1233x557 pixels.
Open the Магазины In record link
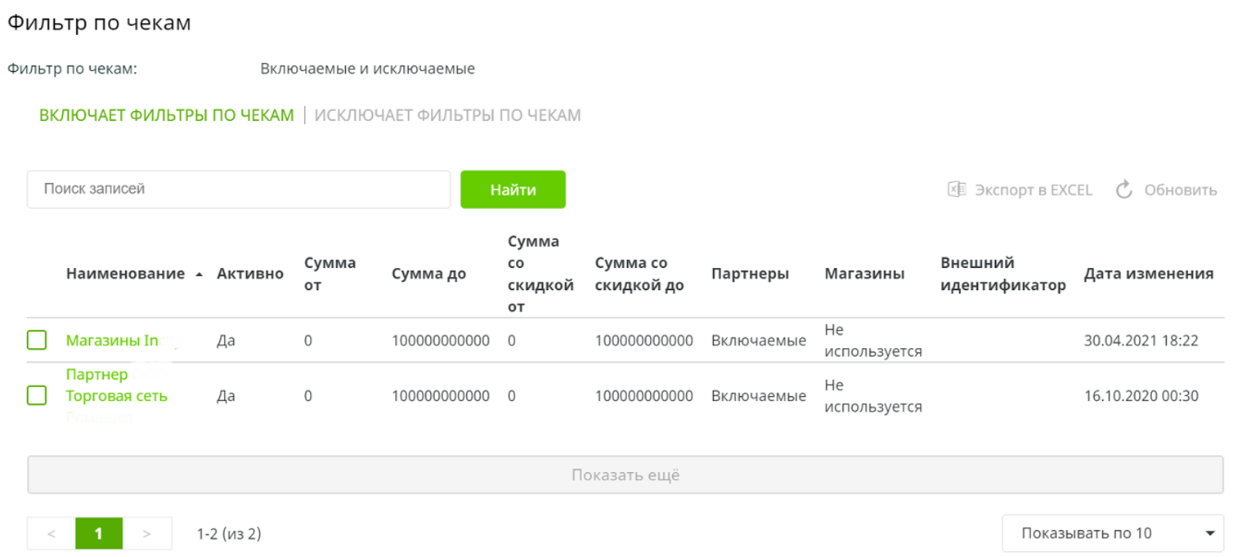(112, 341)
